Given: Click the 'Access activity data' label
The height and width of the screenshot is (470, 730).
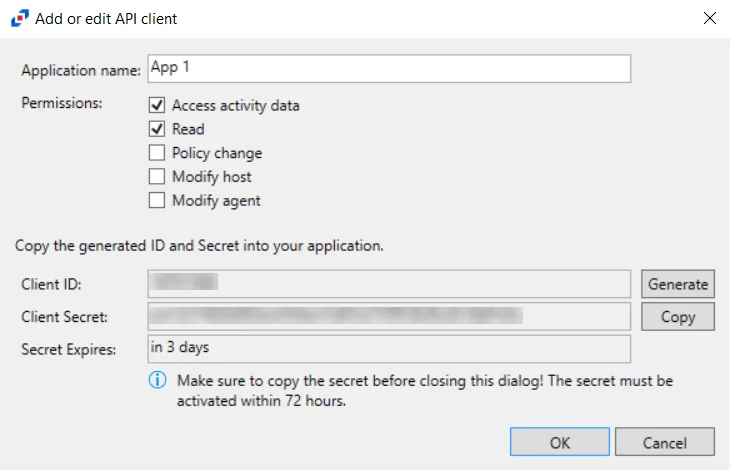Looking at the screenshot, I should [236, 106].
